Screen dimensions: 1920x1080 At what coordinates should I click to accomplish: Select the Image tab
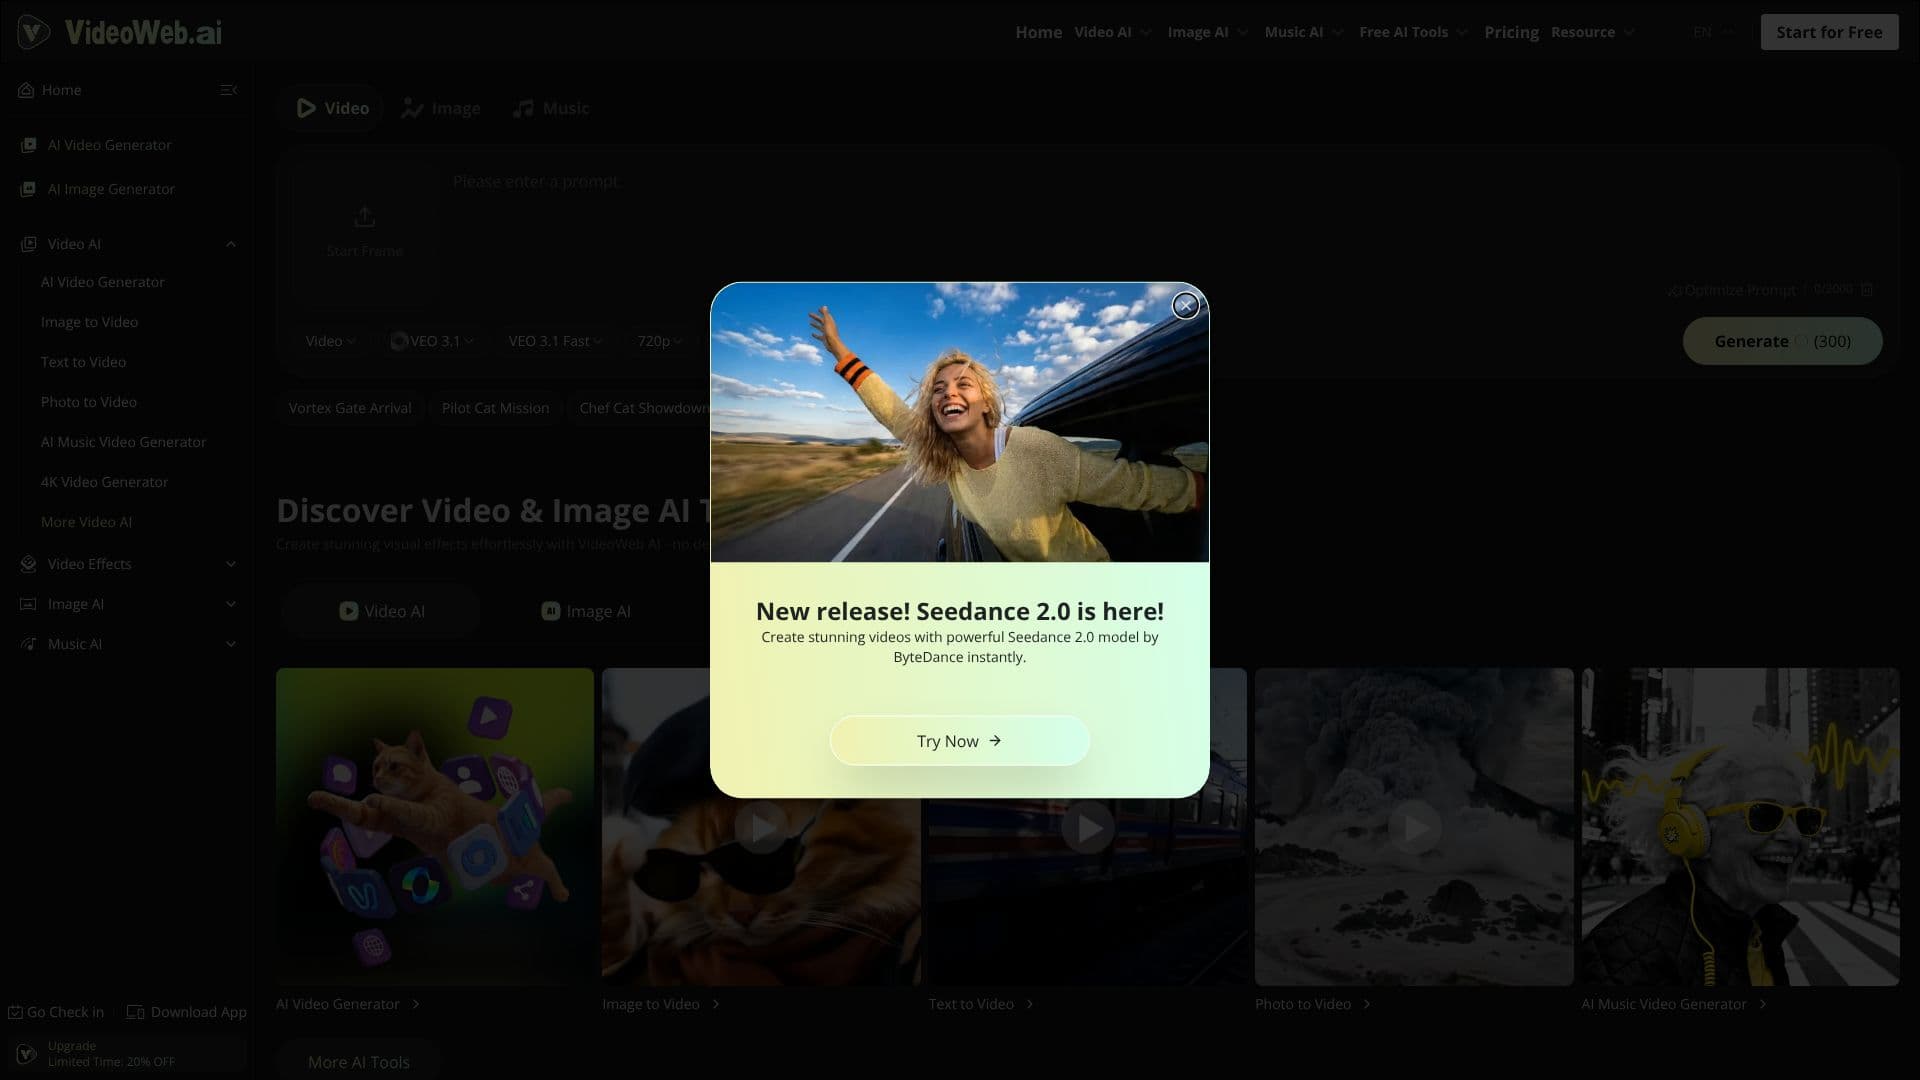click(x=440, y=108)
